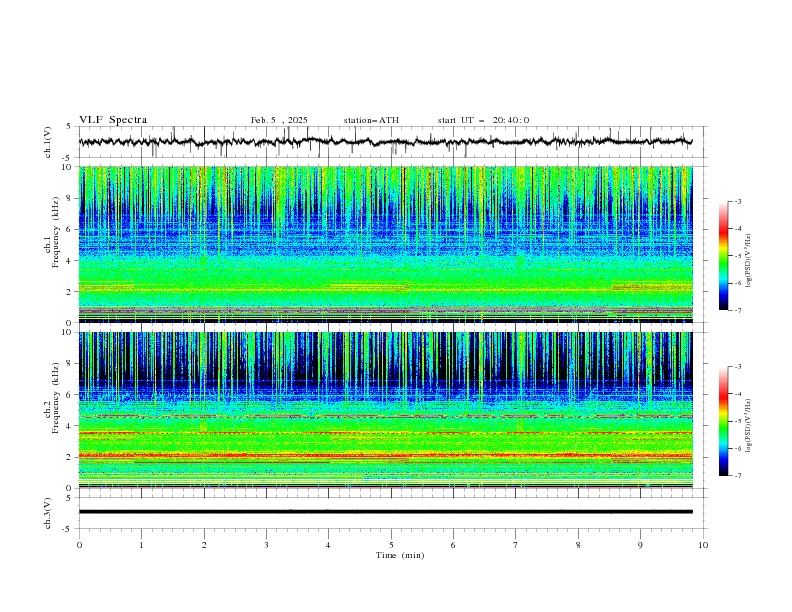Click the 'station=ATH' header label
The height and width of the screenshot is (612, 792).
(371, 120)
